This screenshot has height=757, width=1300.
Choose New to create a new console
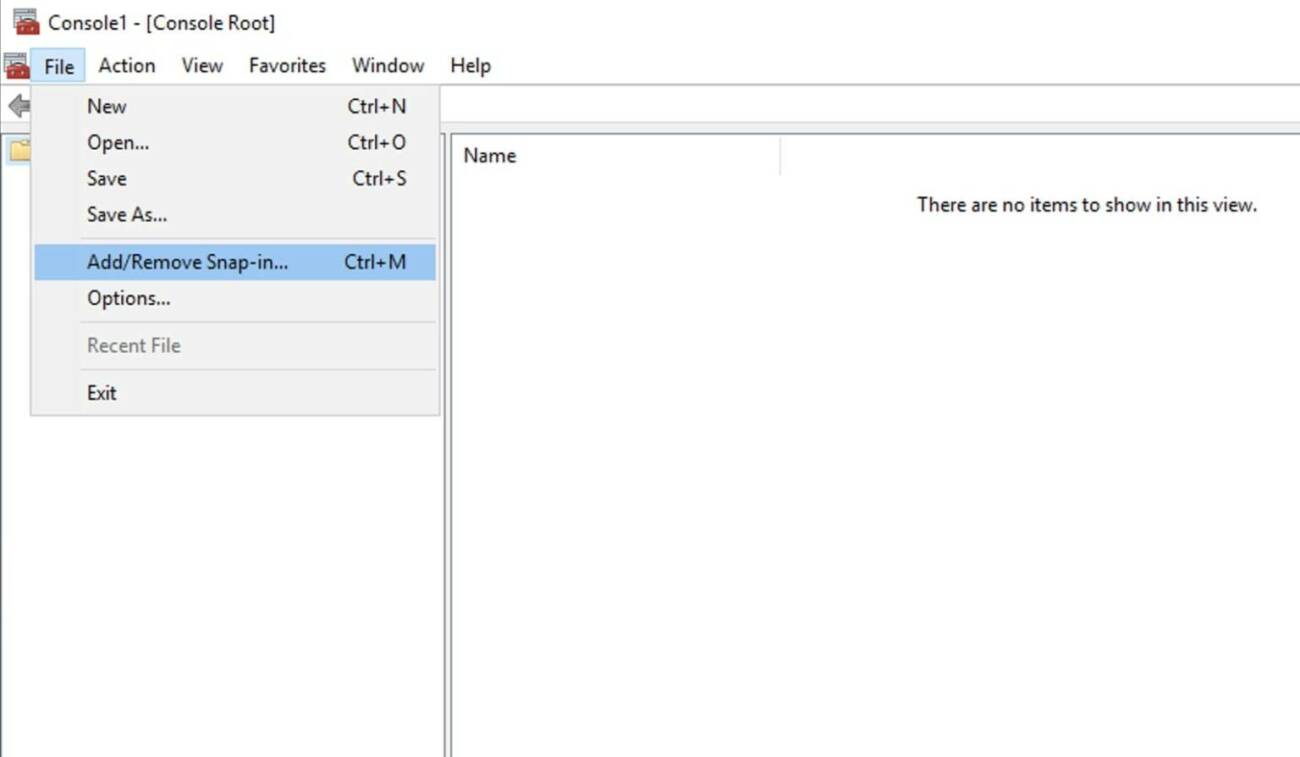point(107,106)
